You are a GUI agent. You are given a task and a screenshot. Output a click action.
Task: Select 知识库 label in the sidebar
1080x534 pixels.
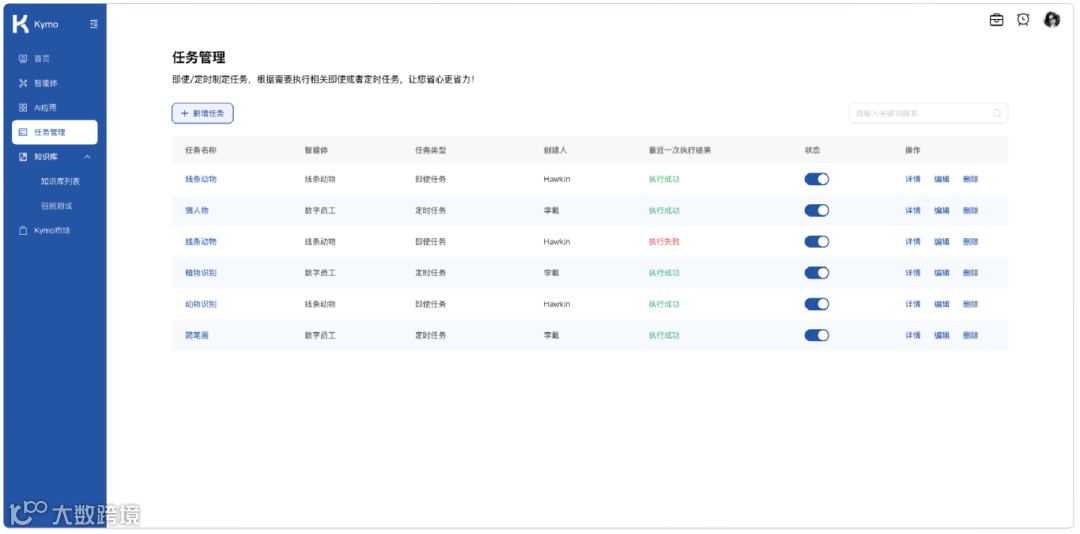[45, 157]
